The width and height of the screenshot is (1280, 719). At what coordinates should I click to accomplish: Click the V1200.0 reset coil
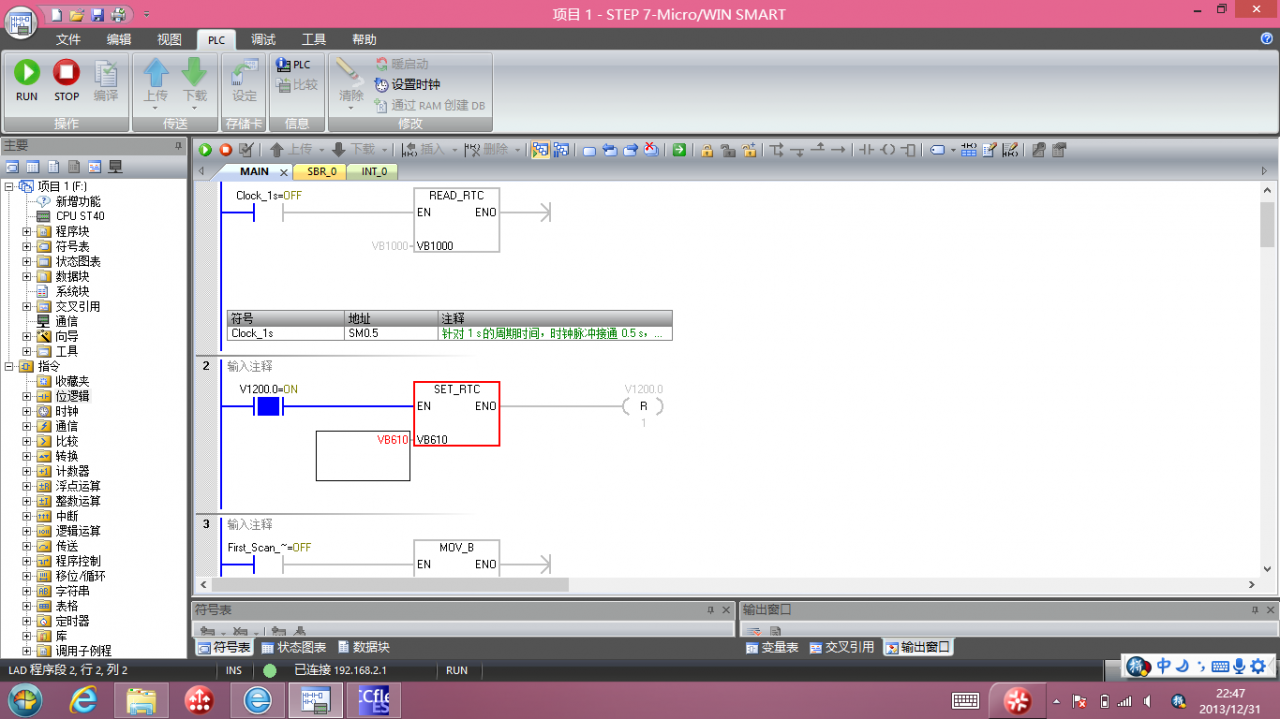(x=643, y=406)
